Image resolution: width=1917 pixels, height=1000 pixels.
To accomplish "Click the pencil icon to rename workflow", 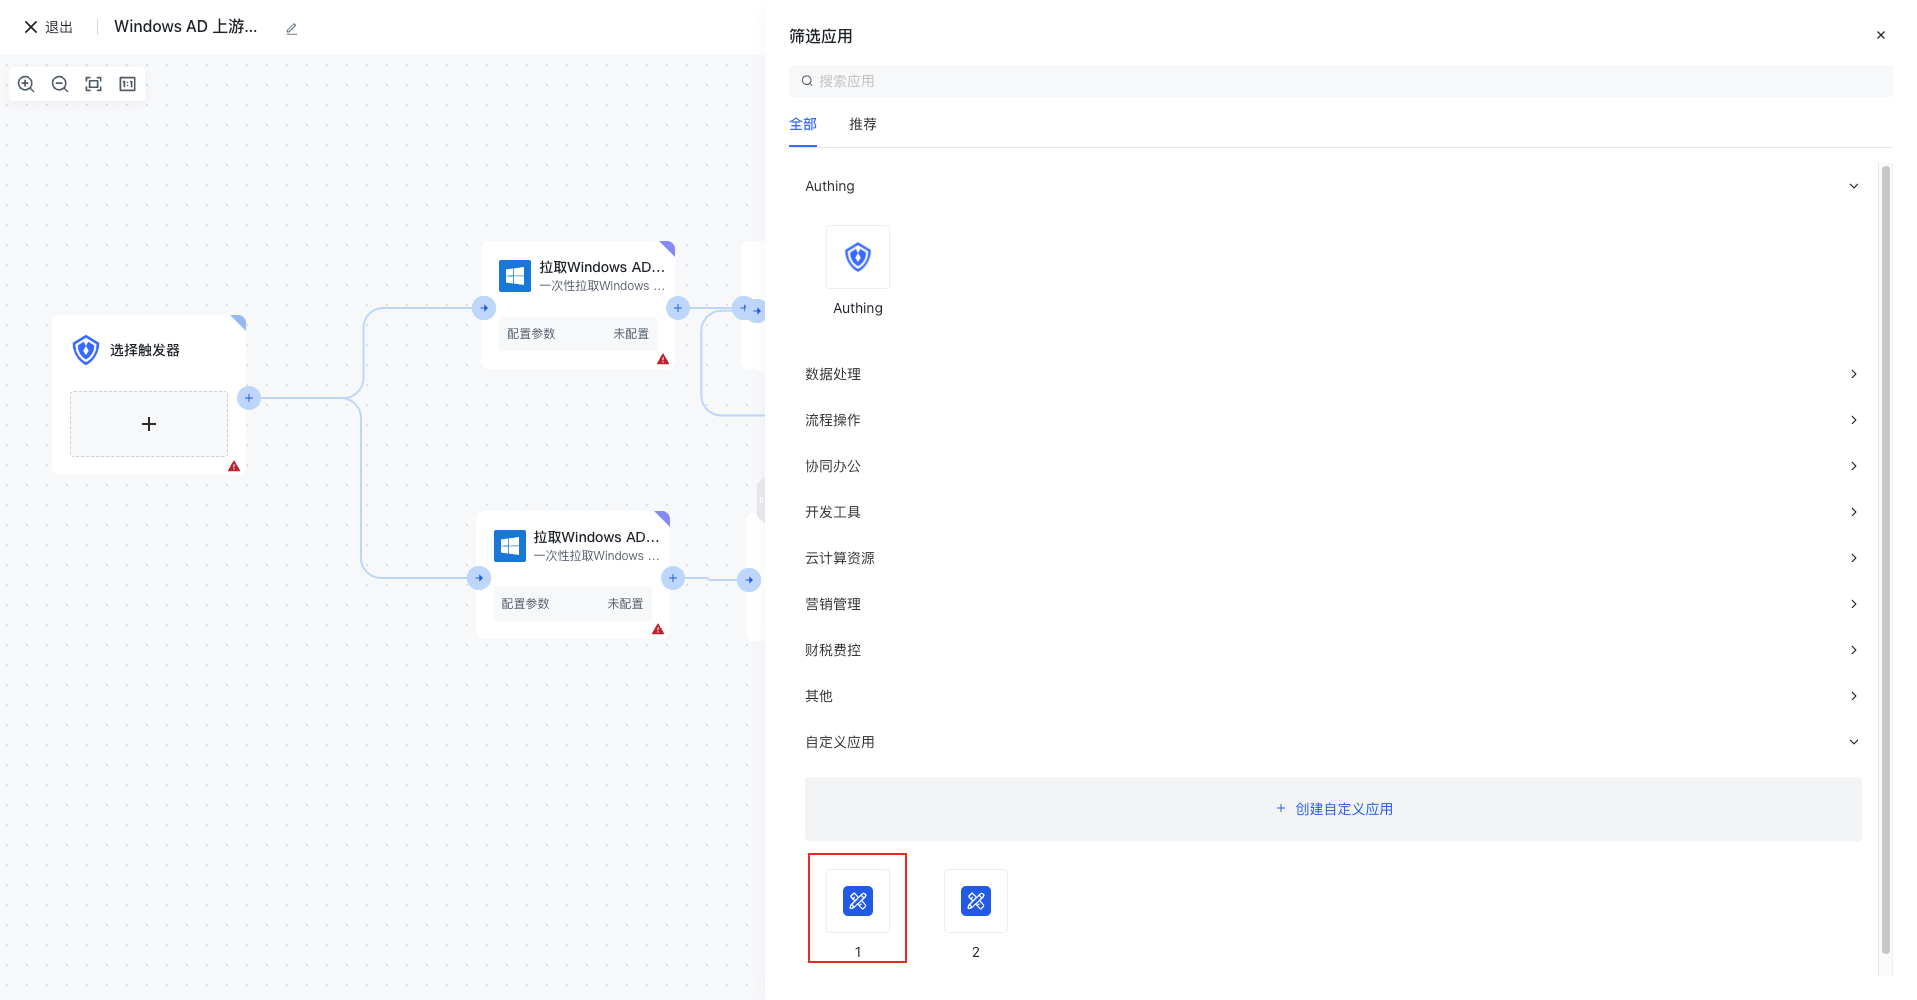I will (292, 29).
